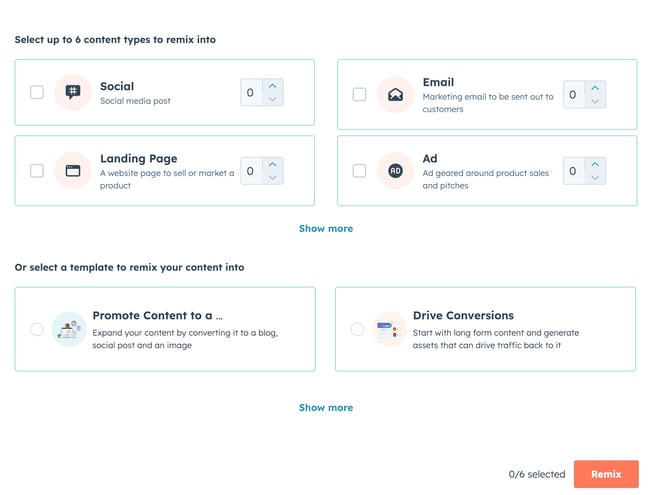Enable the Landing Page checkbox

[37, 170]
